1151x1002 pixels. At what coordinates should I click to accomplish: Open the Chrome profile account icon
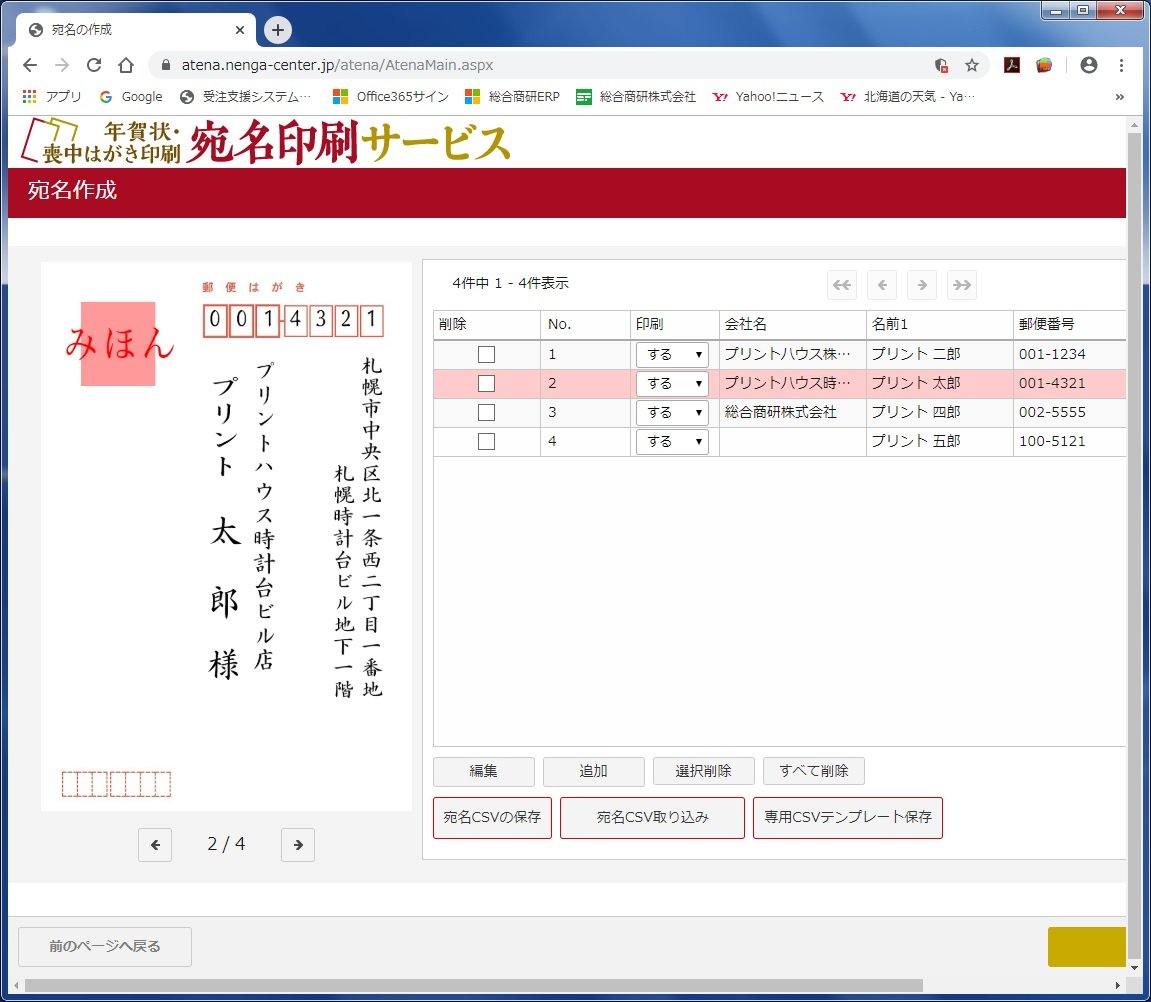point(1089,65)
